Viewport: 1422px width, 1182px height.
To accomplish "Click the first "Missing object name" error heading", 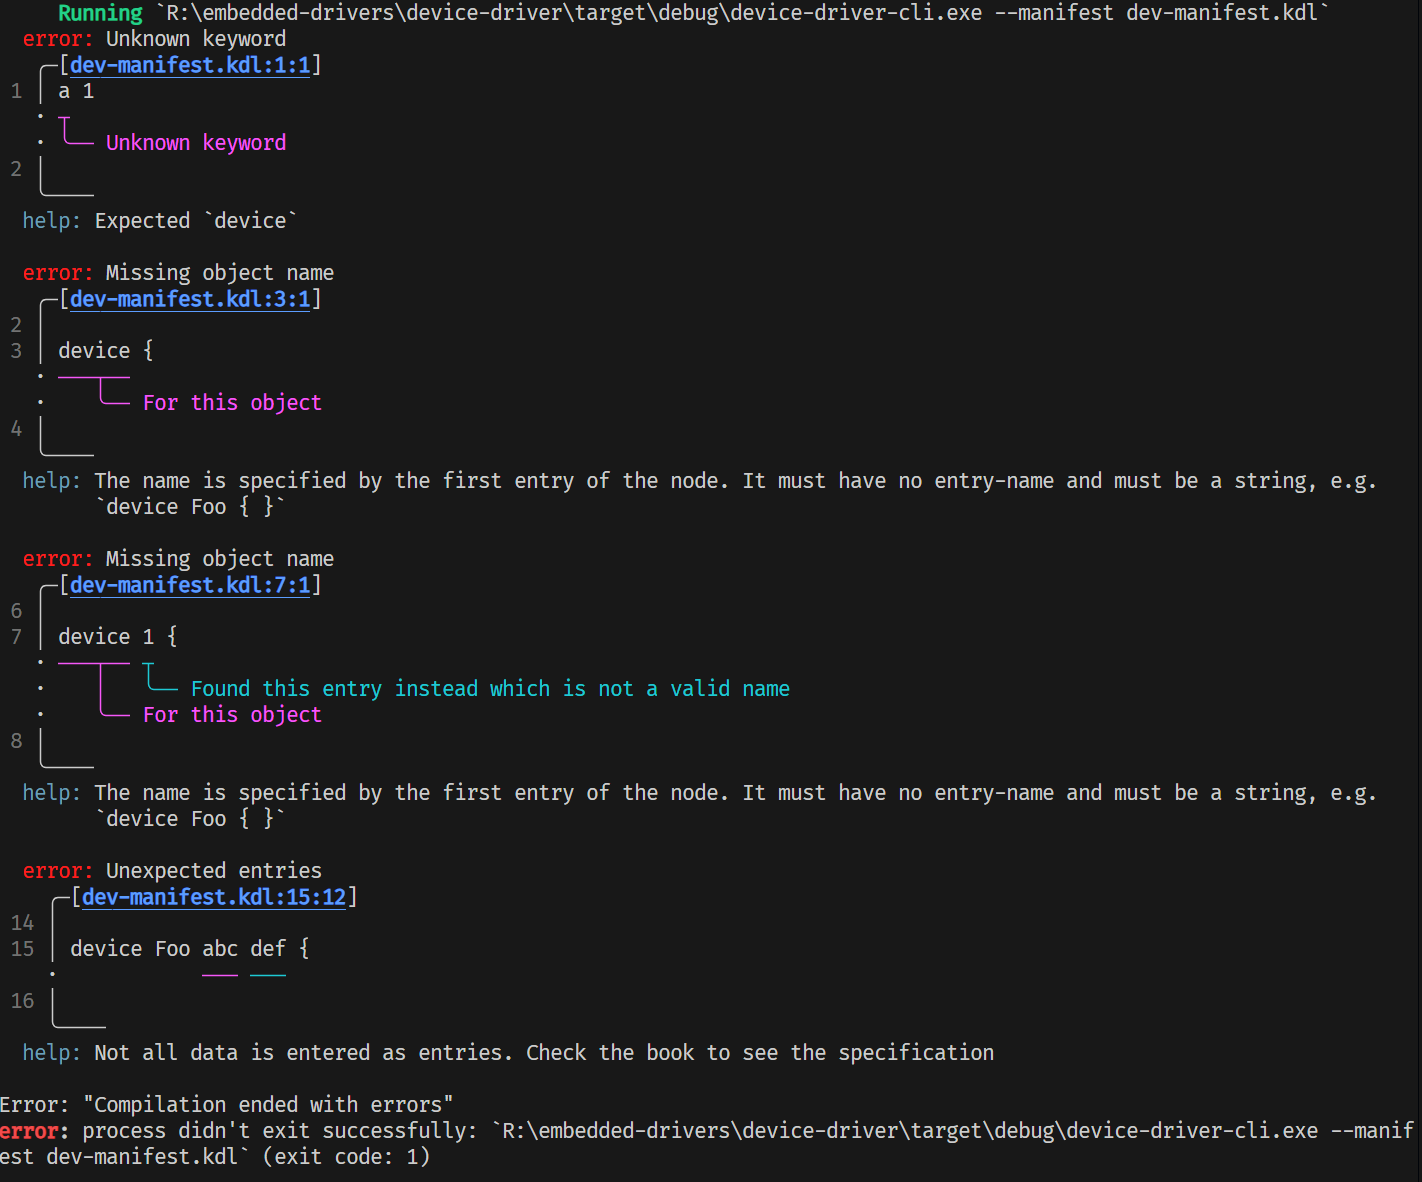I will (x=220, y=273).
